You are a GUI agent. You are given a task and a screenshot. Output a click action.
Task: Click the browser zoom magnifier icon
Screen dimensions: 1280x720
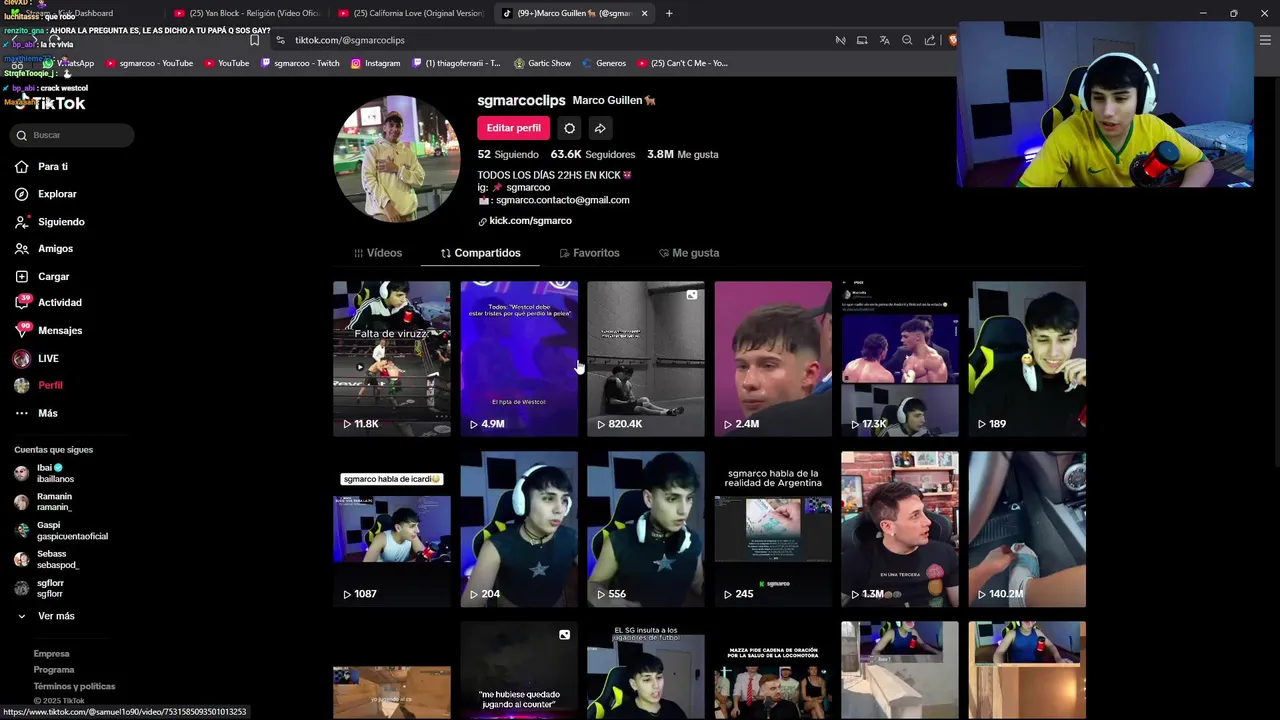click(907, 40)
